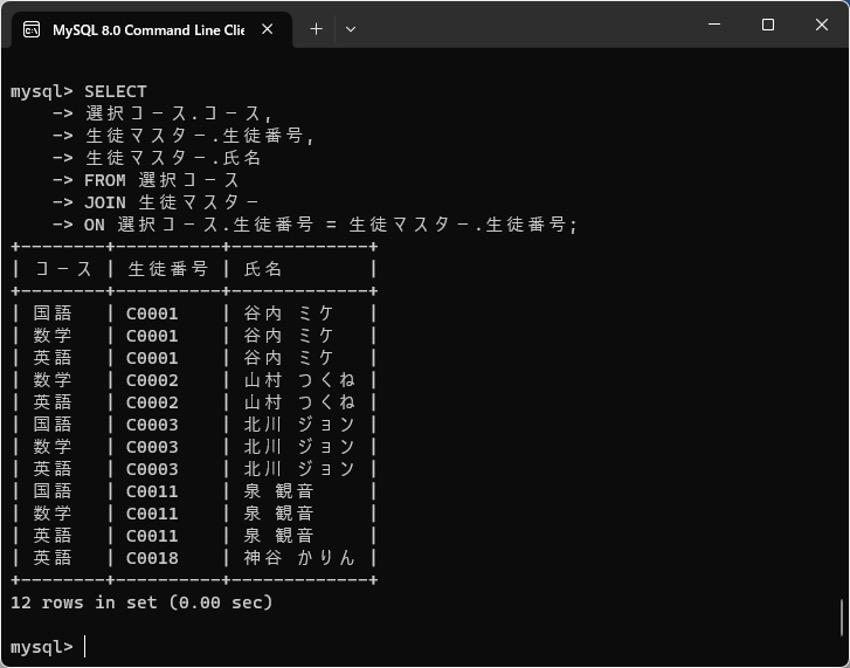
Task: Click the '生徒番号' column header
Action: (x=168, y=269)
